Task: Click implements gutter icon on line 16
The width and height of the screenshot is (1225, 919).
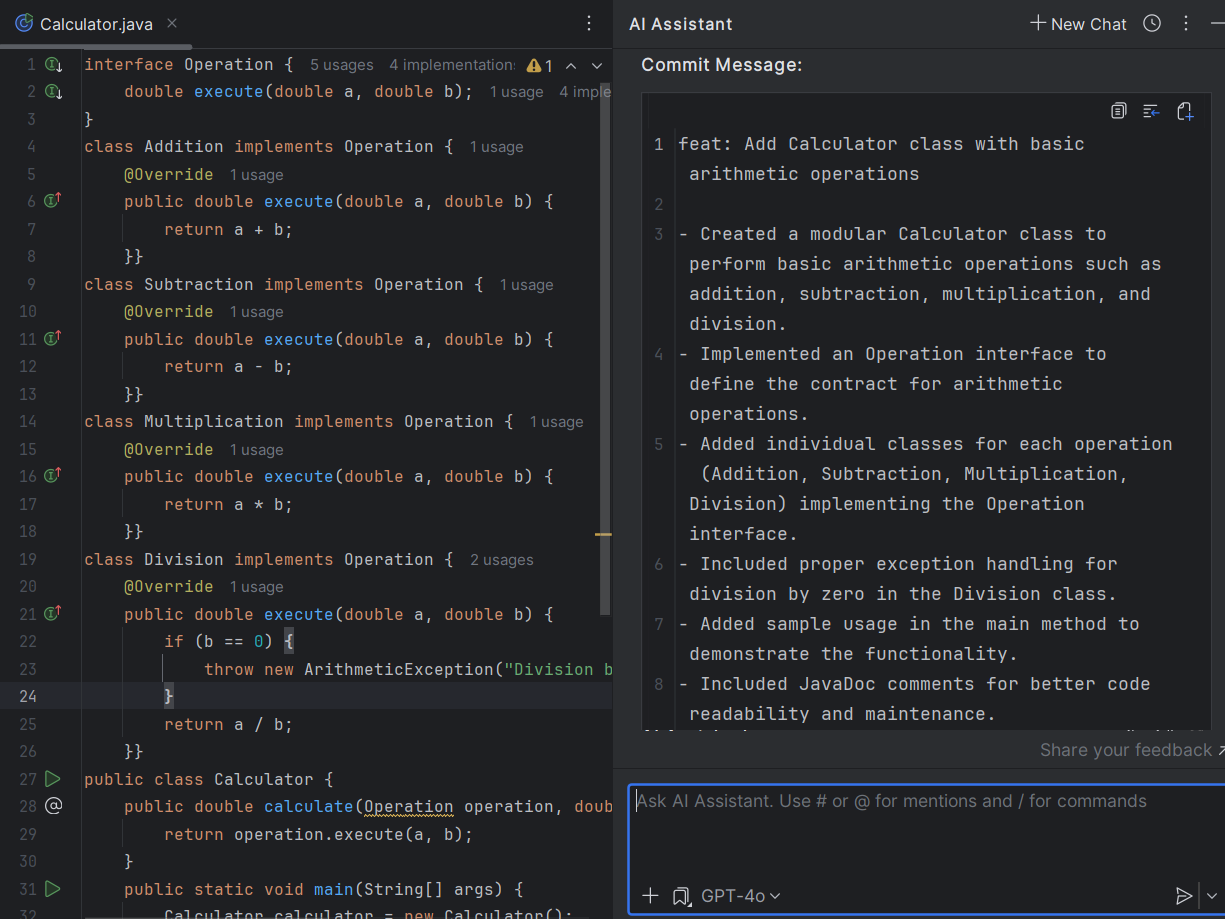Action: (x=54, y=476)
